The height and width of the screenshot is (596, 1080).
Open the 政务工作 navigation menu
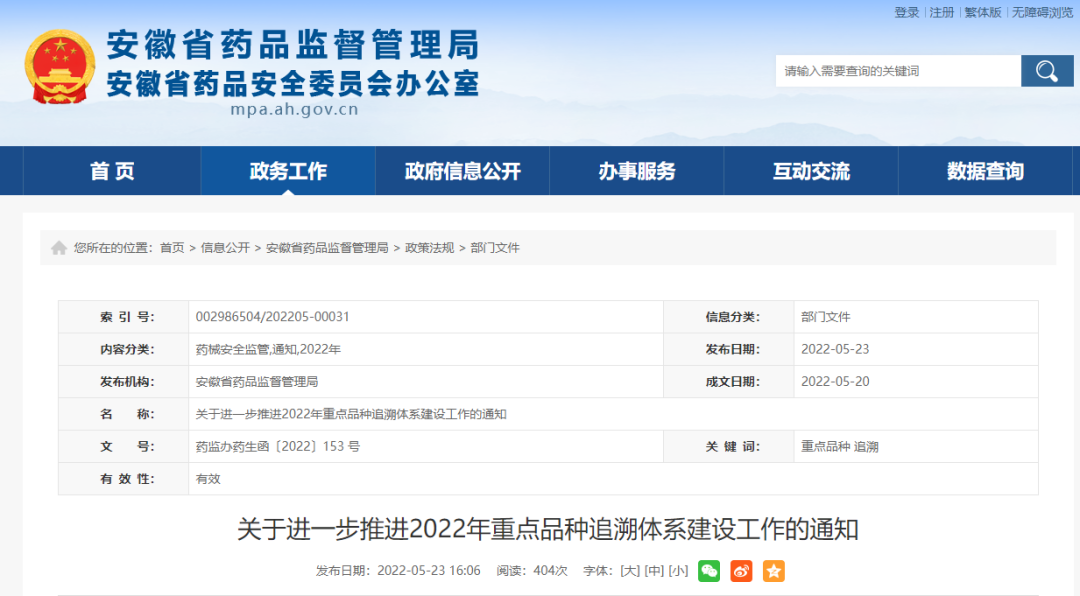point(288,170)
